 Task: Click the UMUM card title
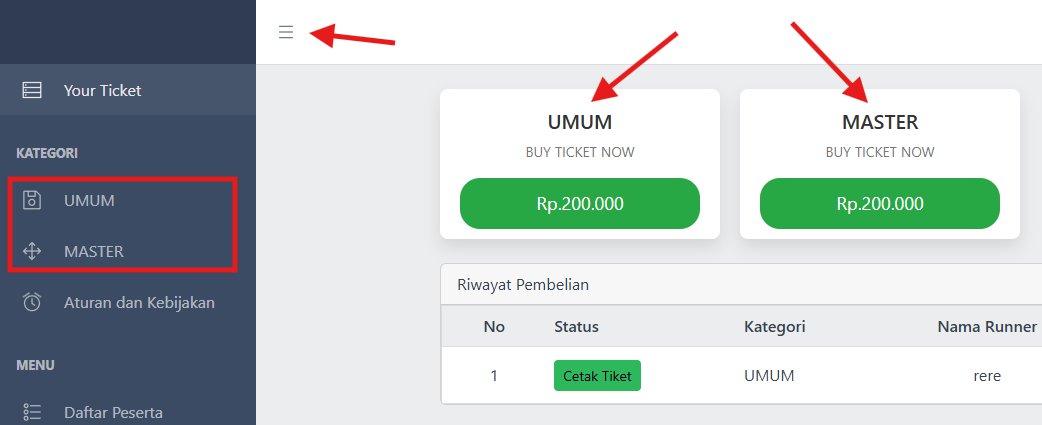(x=580, y=122)
